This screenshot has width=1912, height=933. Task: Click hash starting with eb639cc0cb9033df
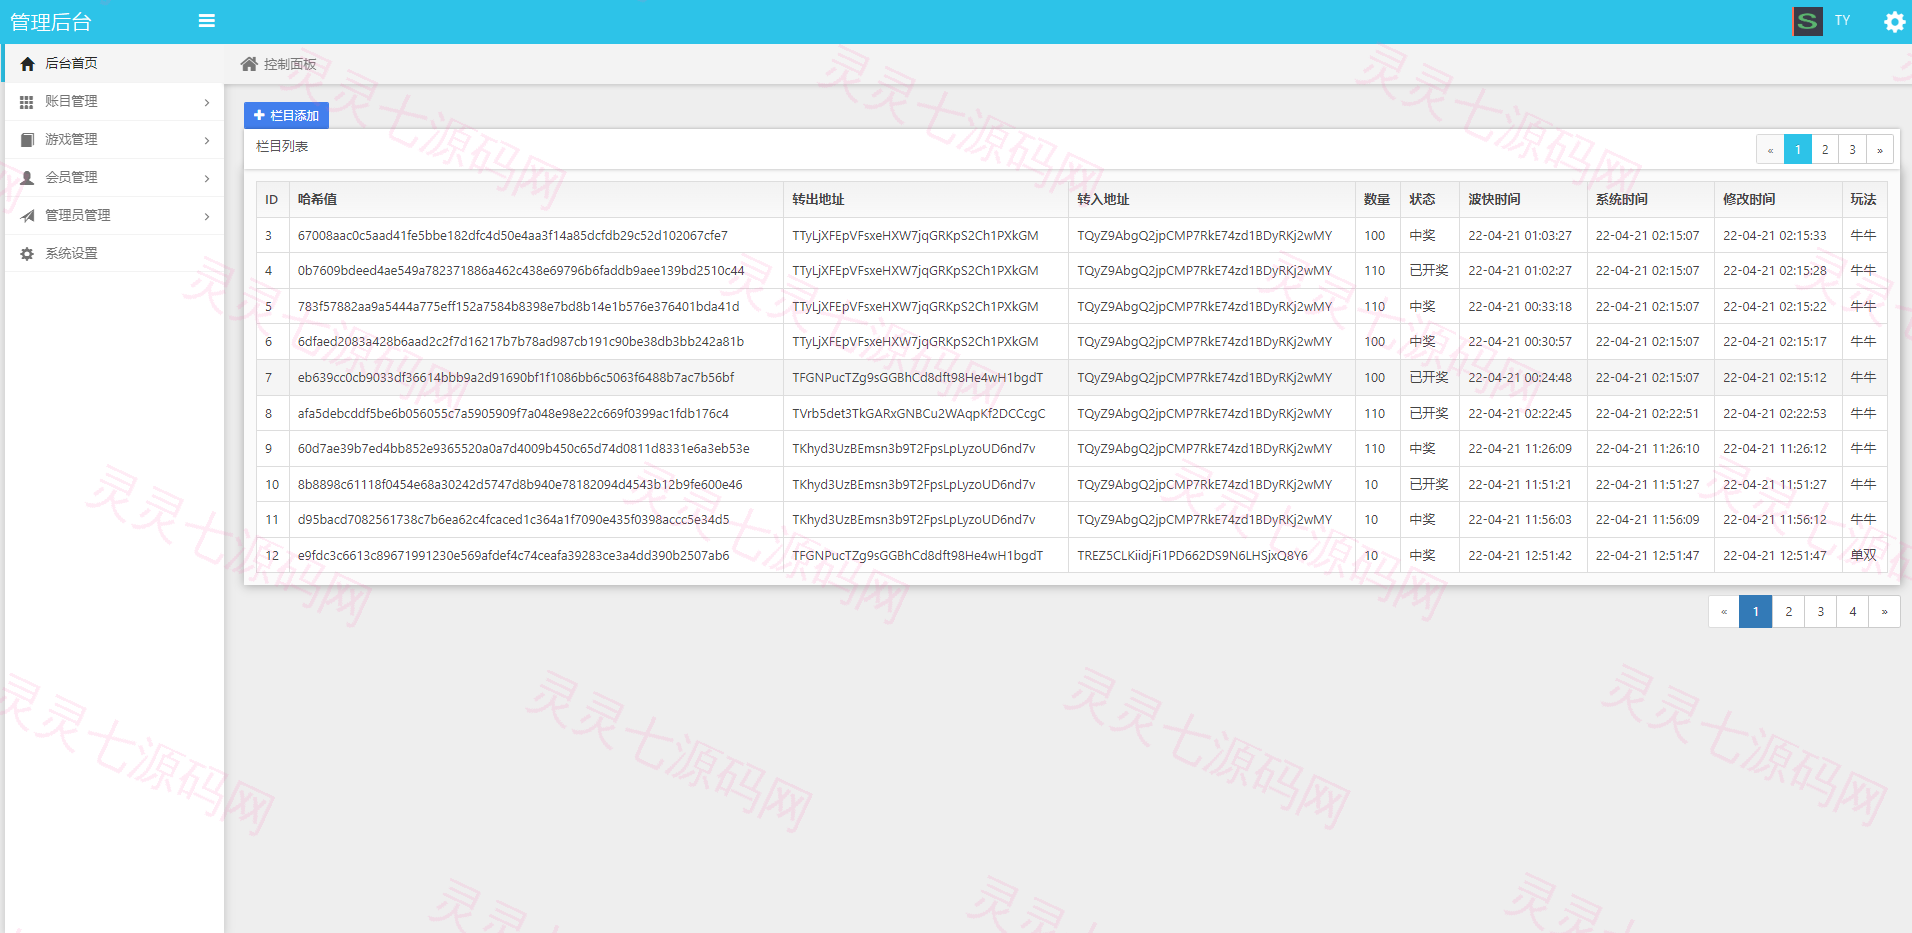(x=516, y=377)
